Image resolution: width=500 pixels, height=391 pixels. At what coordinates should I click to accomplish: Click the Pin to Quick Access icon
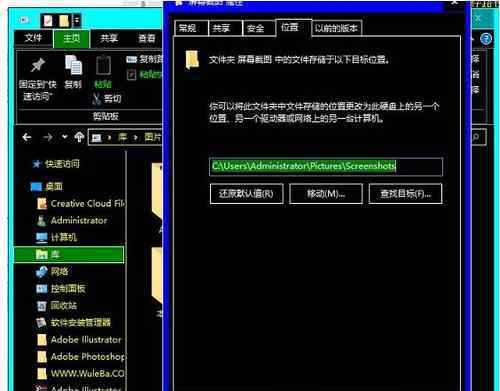38,65
